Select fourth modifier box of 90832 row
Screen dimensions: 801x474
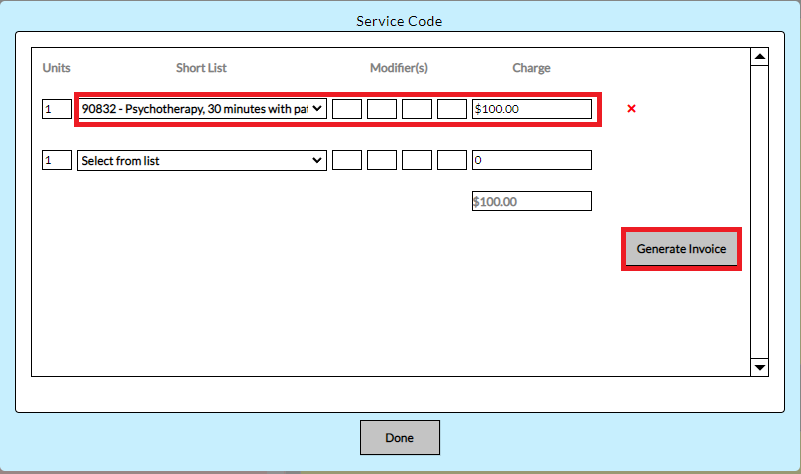(x=452, y=109)
